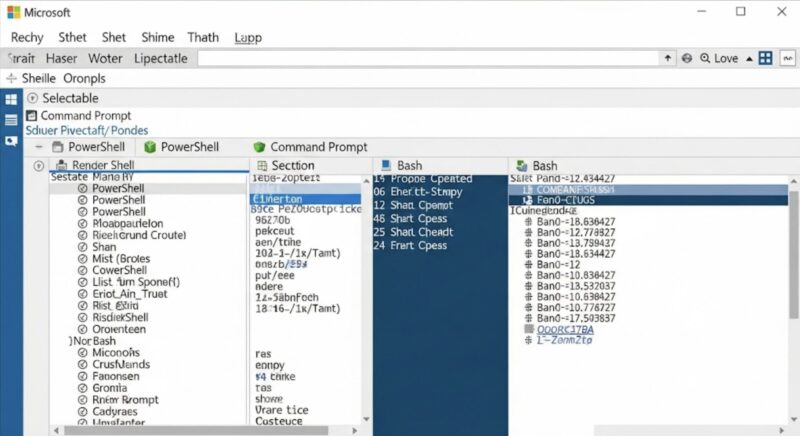Open the Lupp menu

248,38
